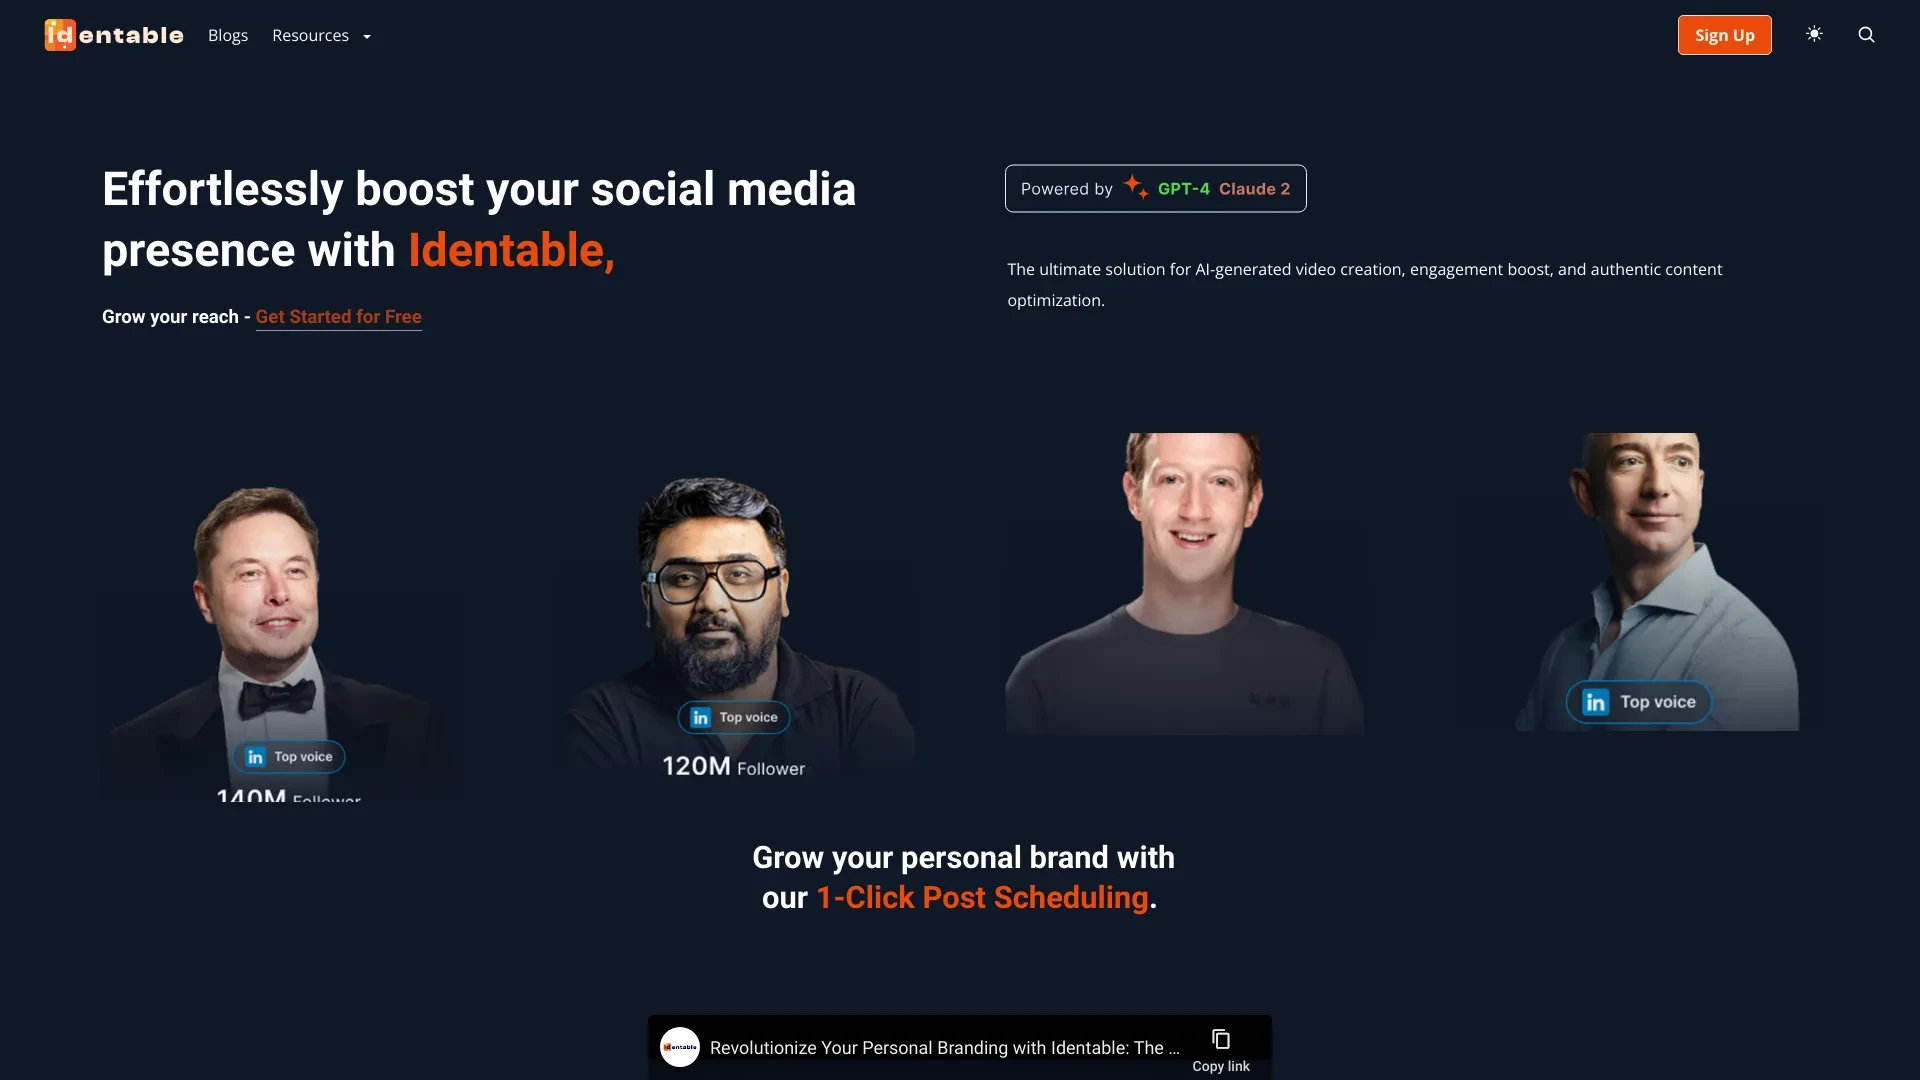Click the LinkedIn Top voice badge on Elon

(x=289, y=756)
